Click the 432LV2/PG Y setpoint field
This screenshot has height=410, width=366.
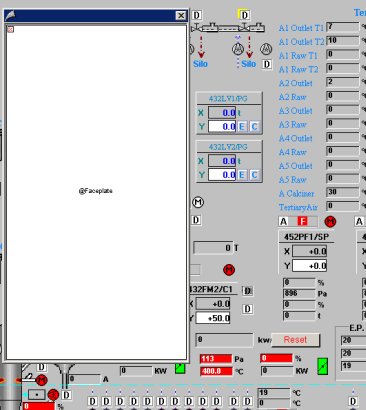point(222,175)
